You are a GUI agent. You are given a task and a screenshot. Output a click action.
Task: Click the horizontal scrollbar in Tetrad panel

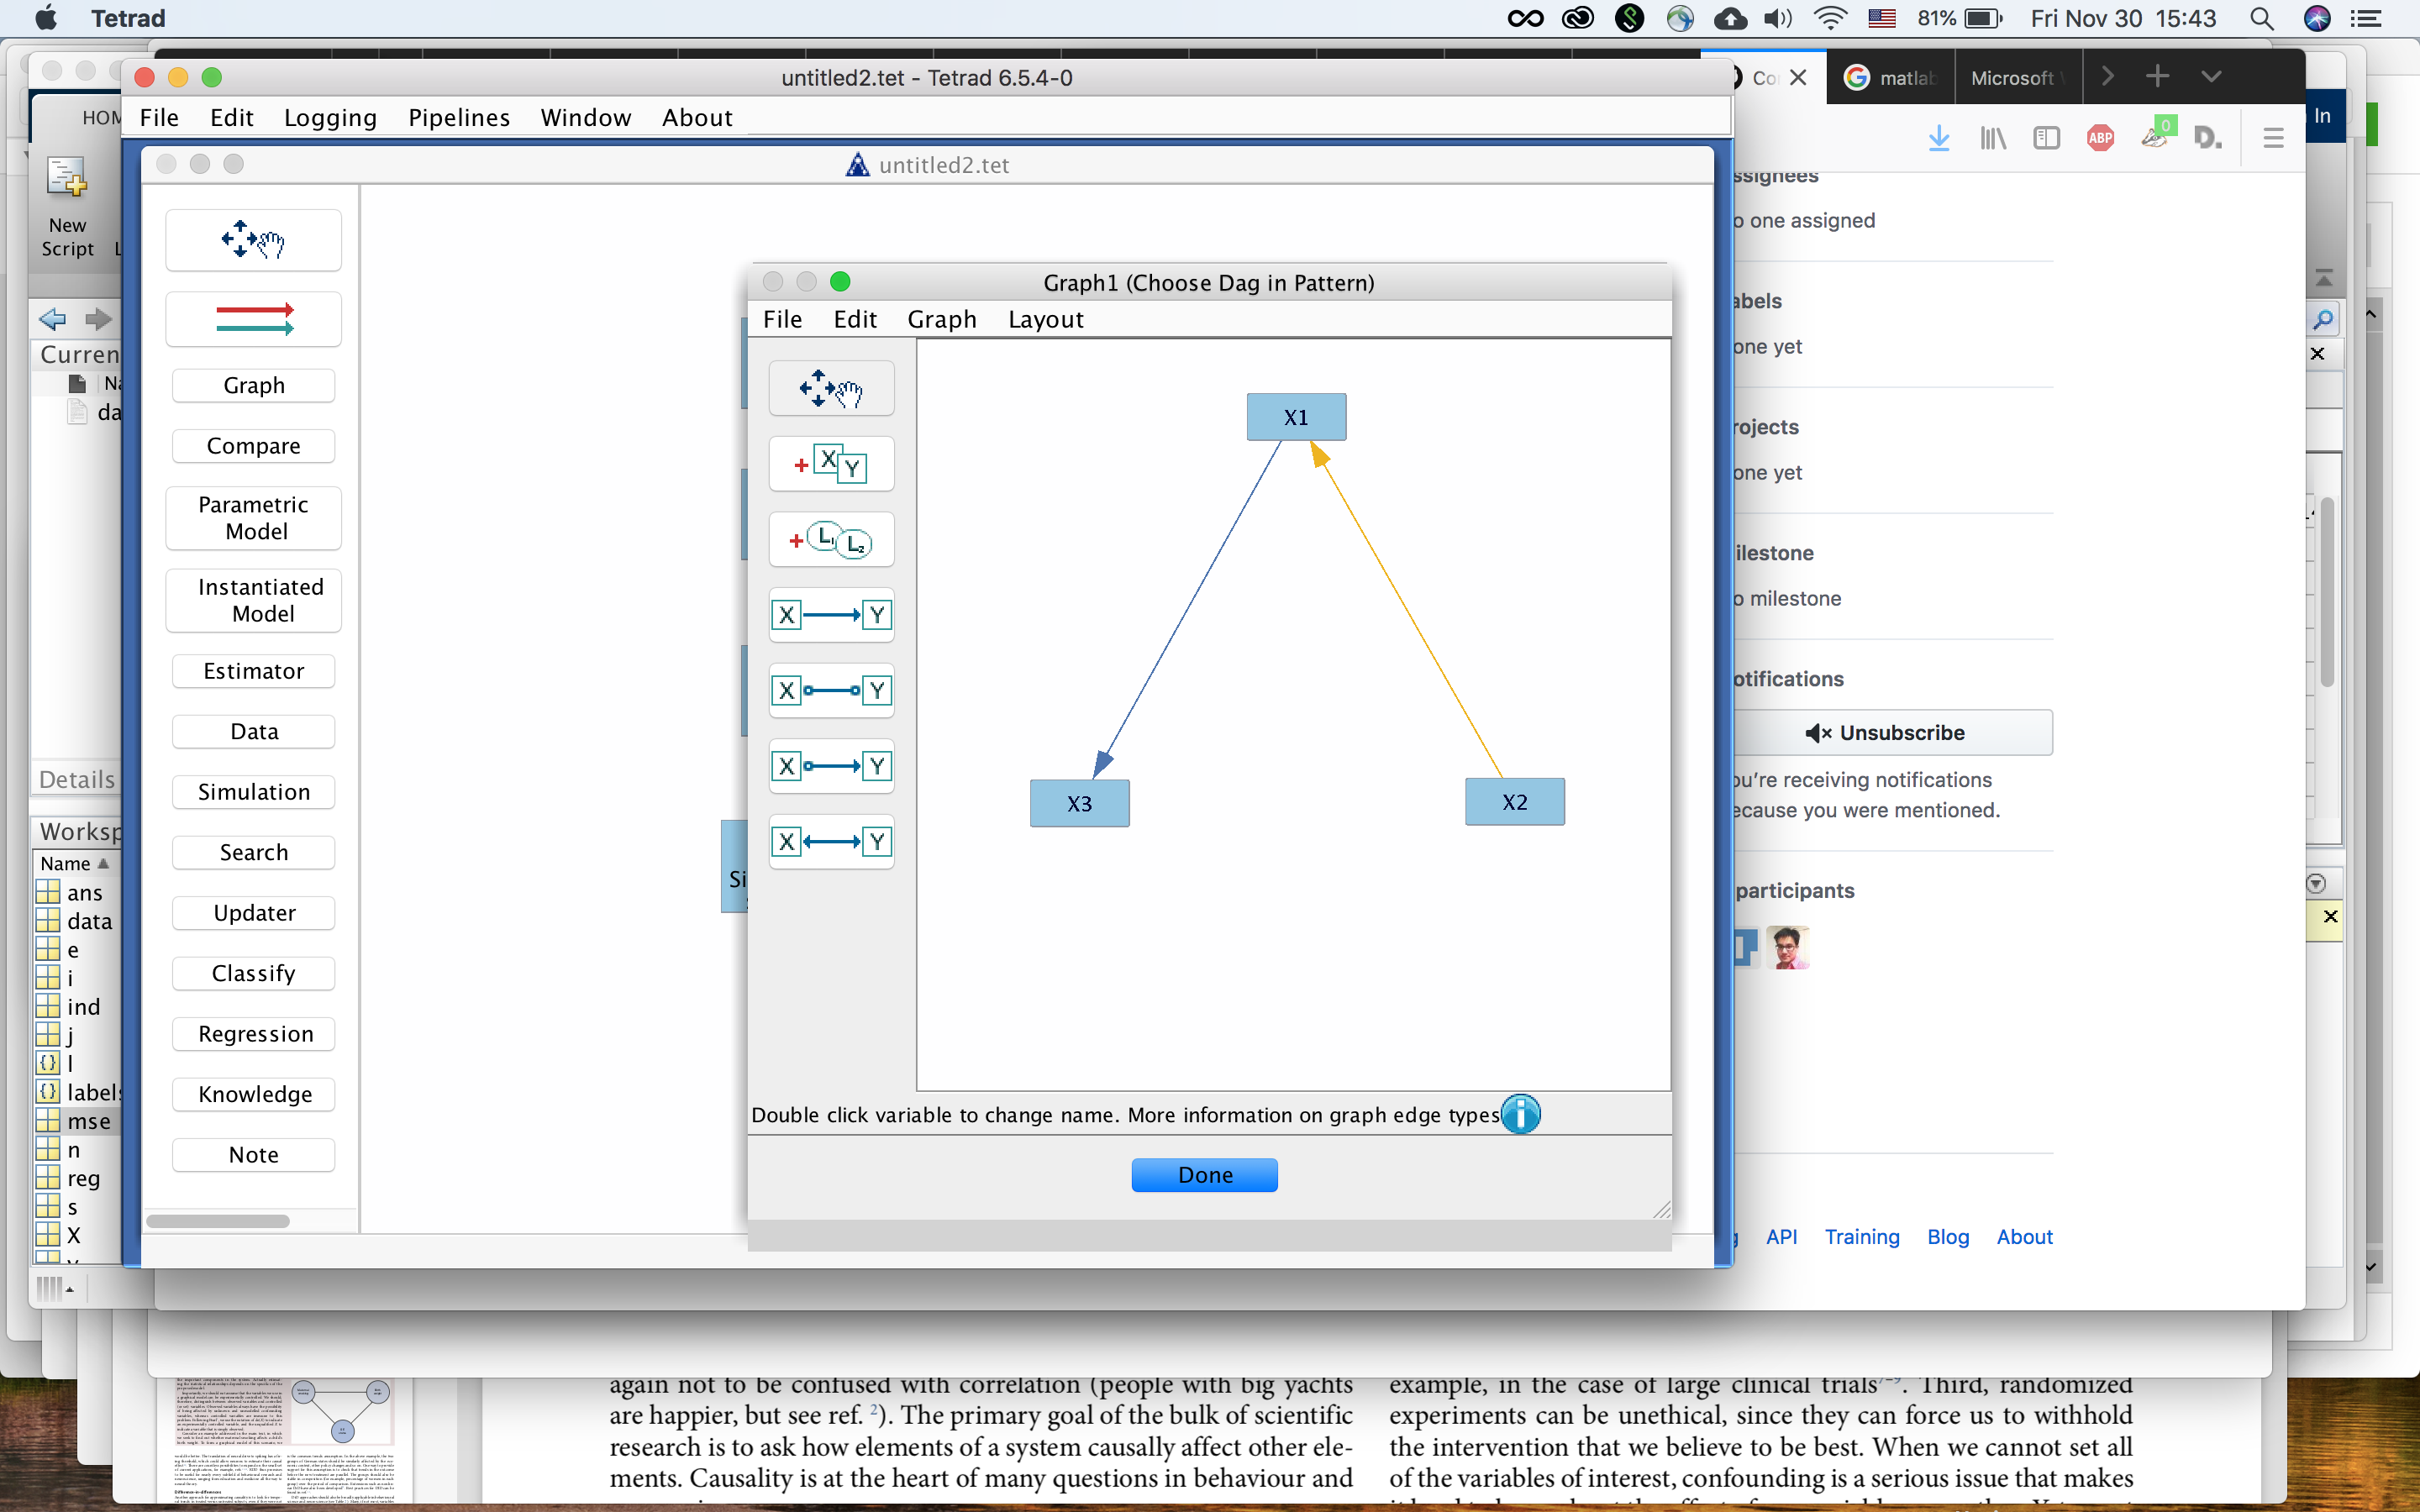218,1220
